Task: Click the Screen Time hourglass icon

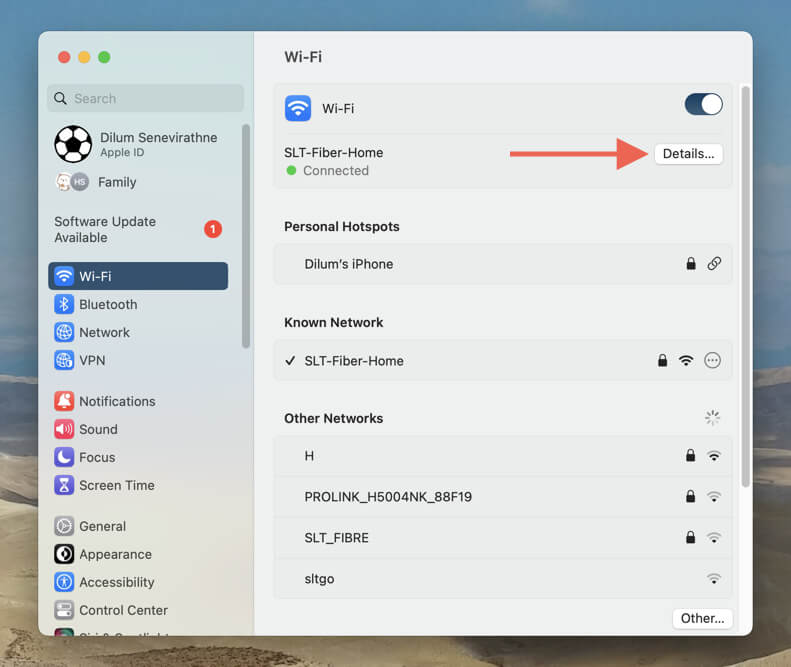Action: pos(64,485)
